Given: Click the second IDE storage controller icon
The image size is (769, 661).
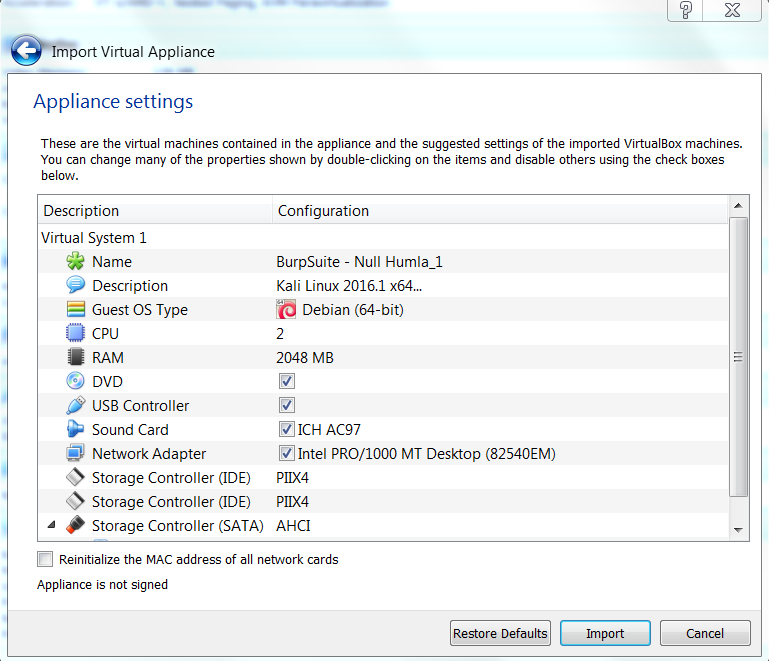Looking at the screenshot, I should point(75,501).
